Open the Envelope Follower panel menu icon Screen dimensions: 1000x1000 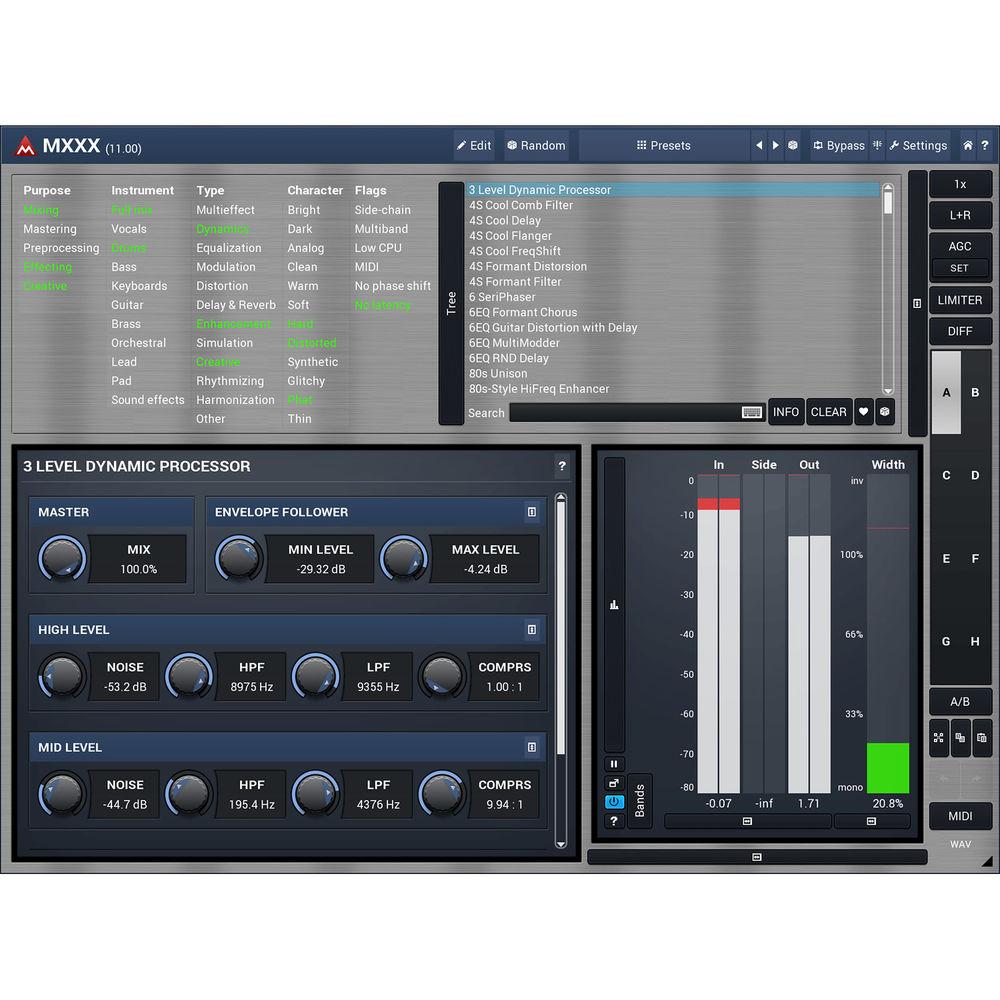point(532,512)
